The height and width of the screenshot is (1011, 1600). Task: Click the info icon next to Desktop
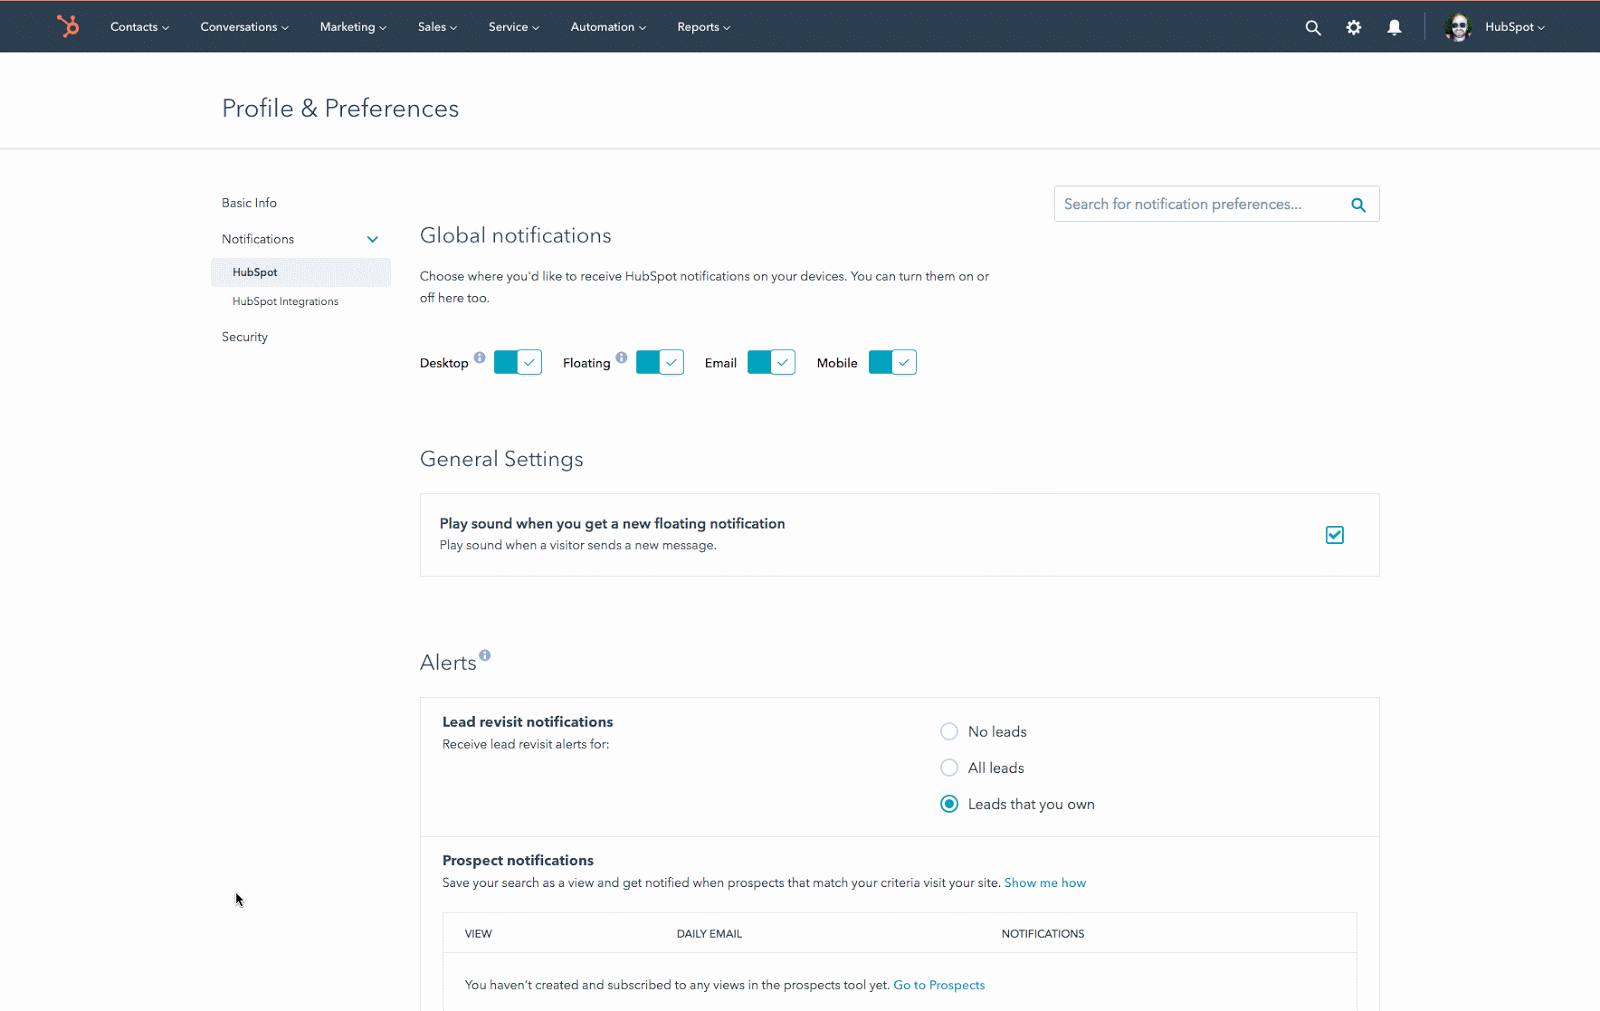tap(480, 357)
